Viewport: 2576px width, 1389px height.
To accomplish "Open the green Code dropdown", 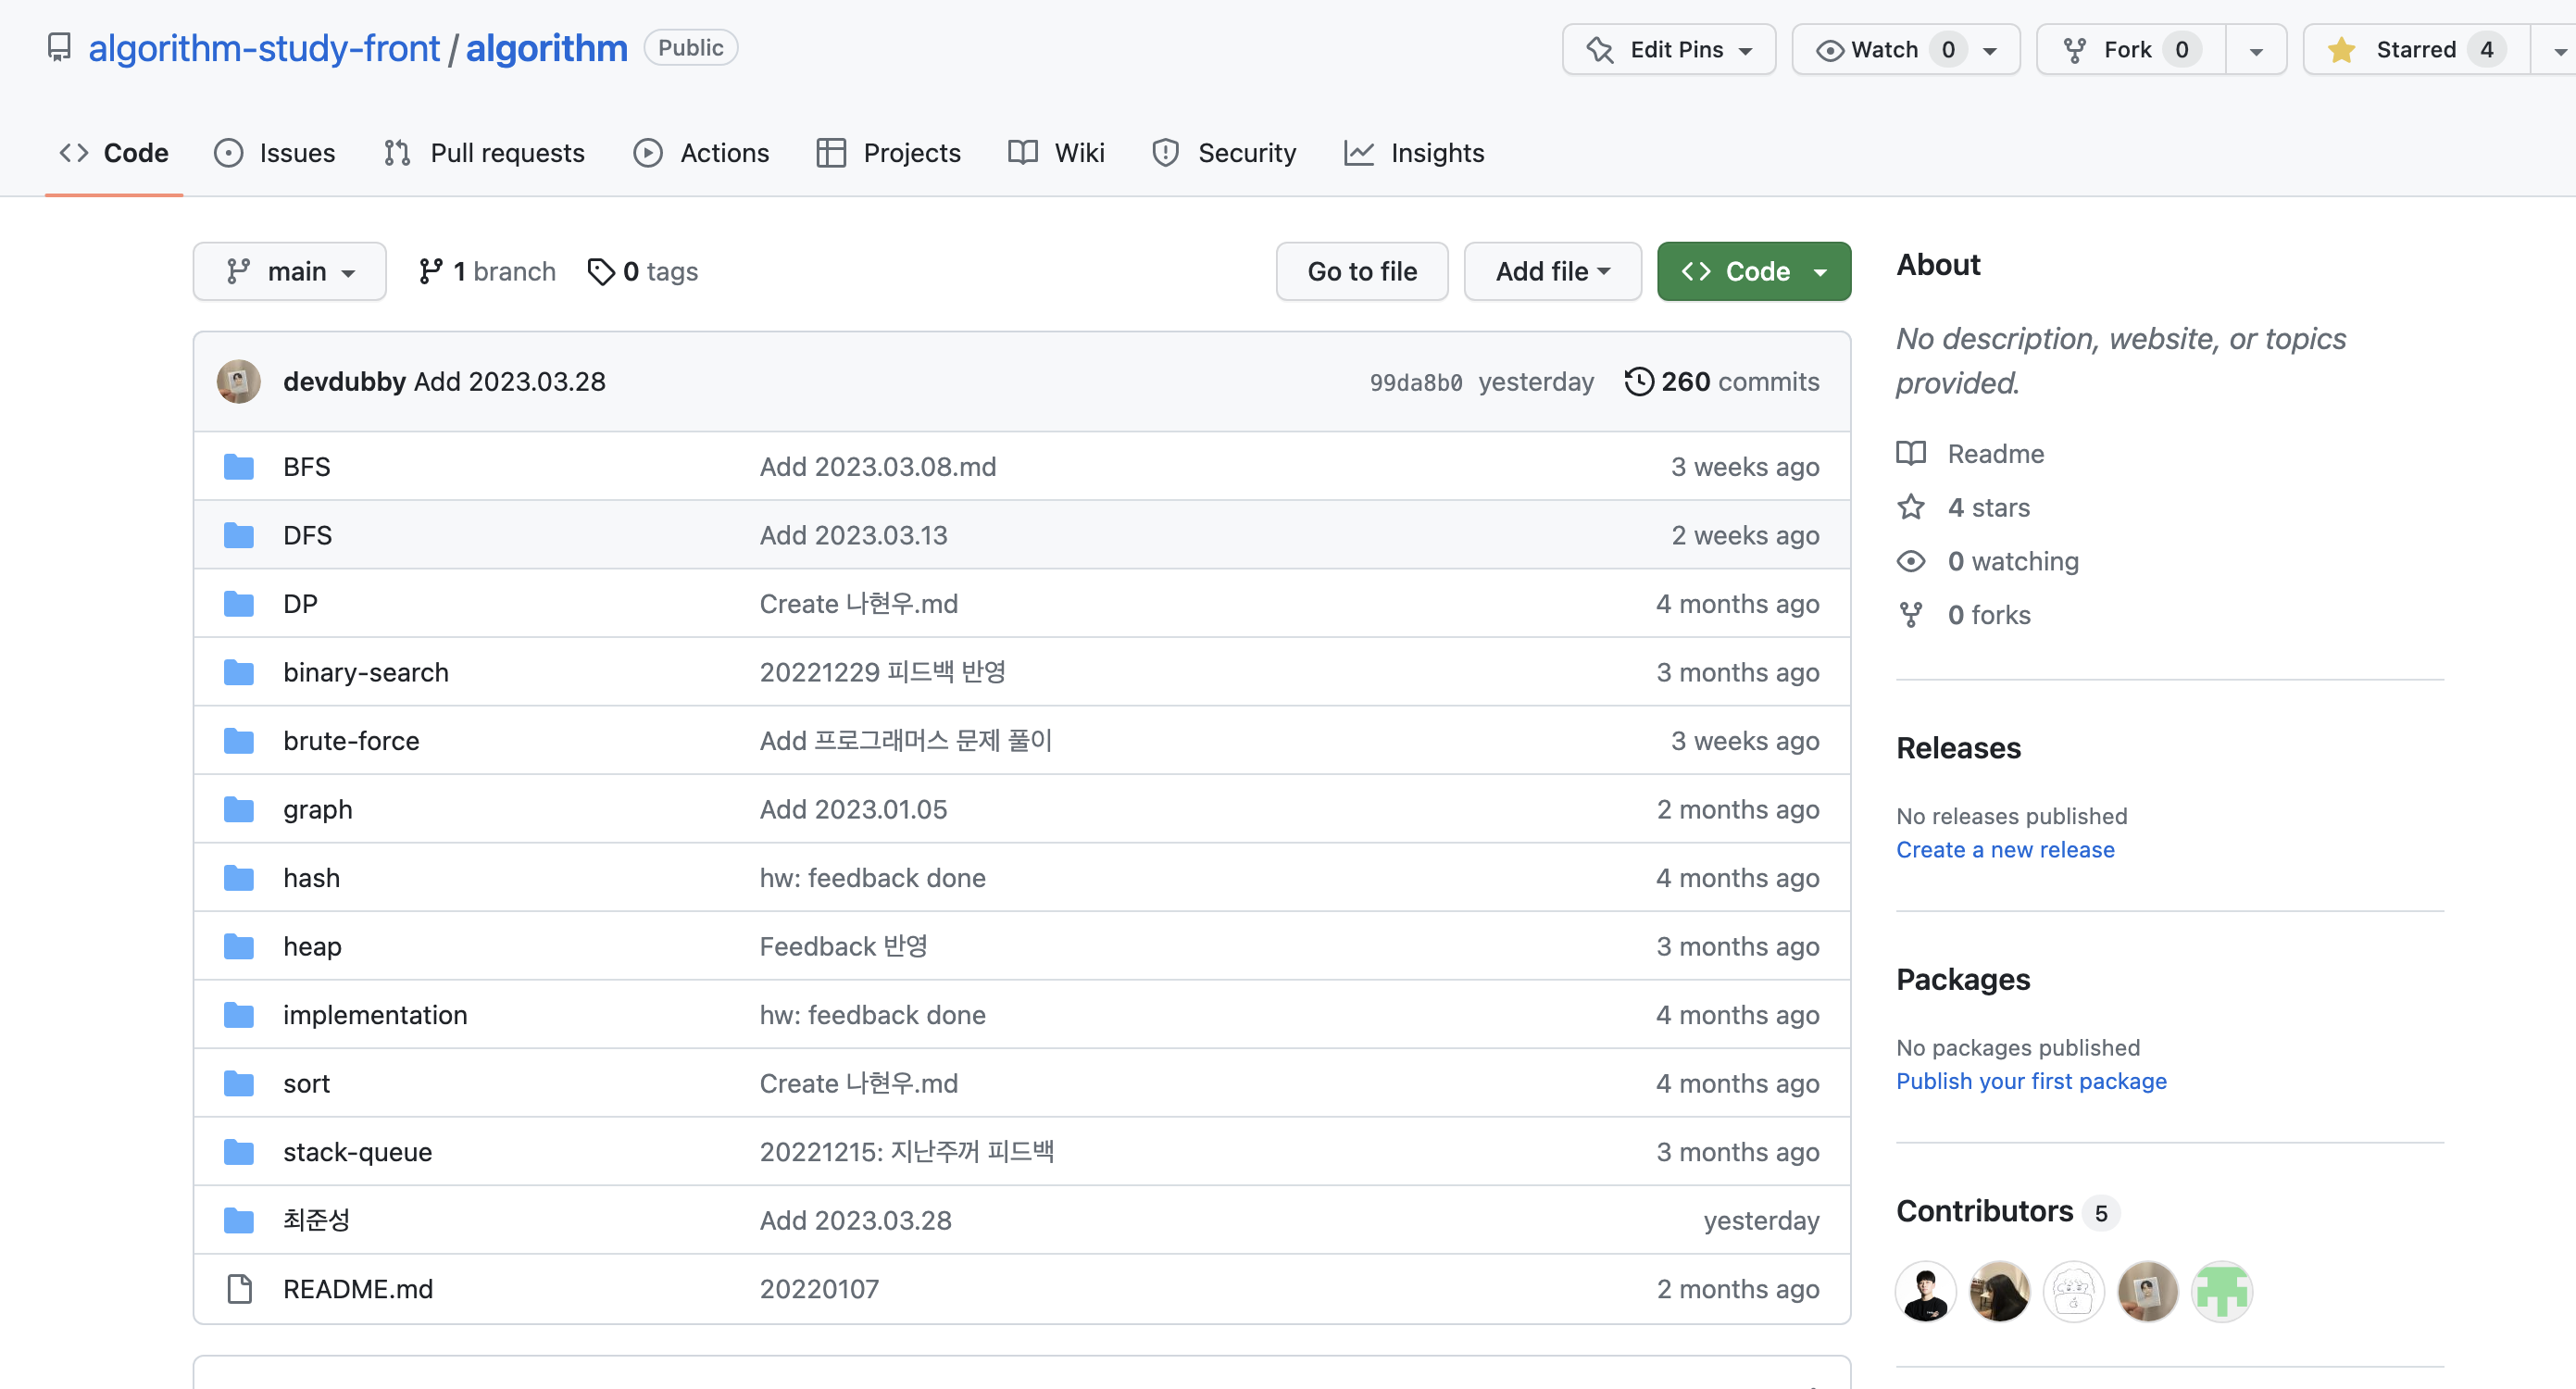I will tap(1753, 271).
